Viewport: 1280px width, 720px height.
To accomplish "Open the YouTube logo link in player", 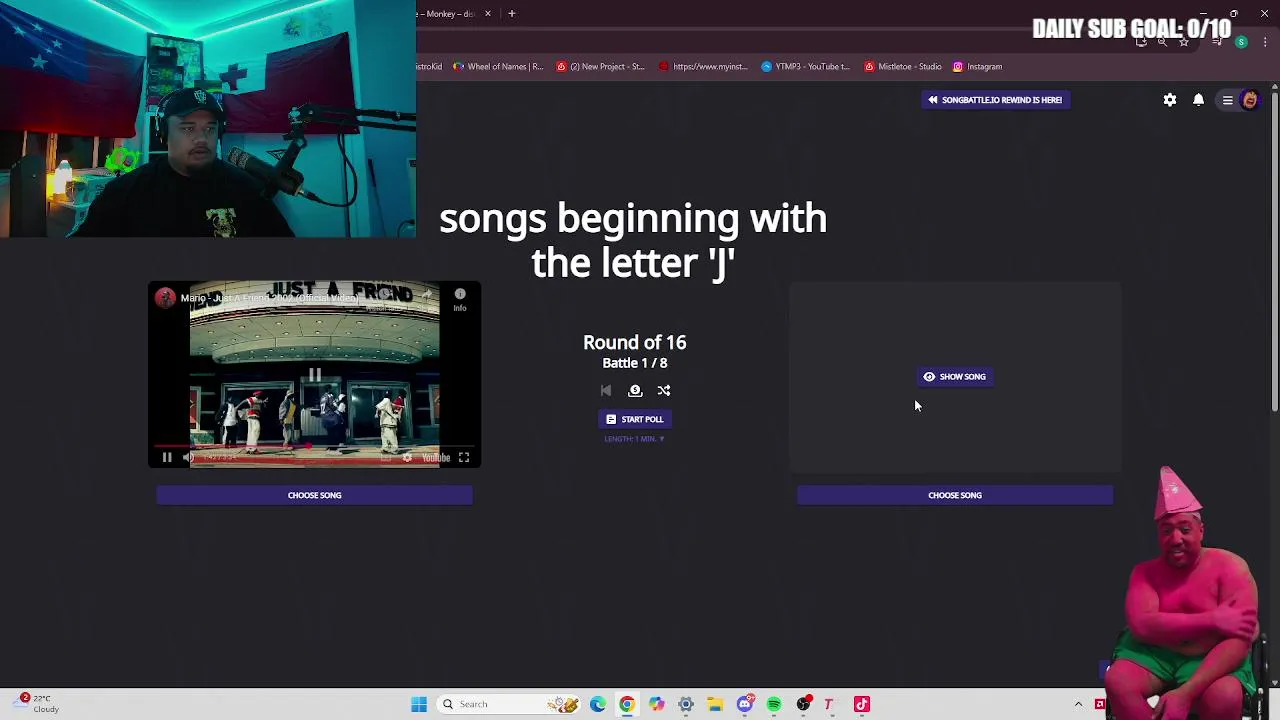I will [436, 458].
